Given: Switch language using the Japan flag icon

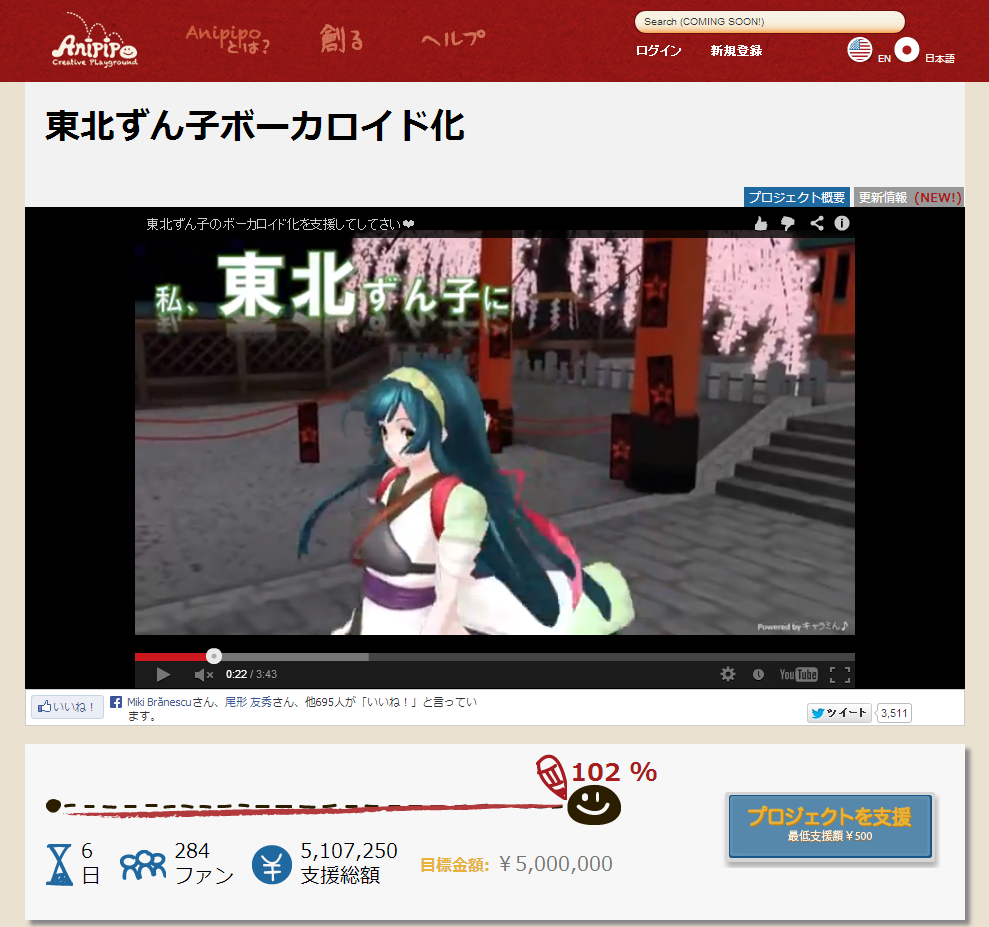Looking at the screenshot, I should point(906,50).
